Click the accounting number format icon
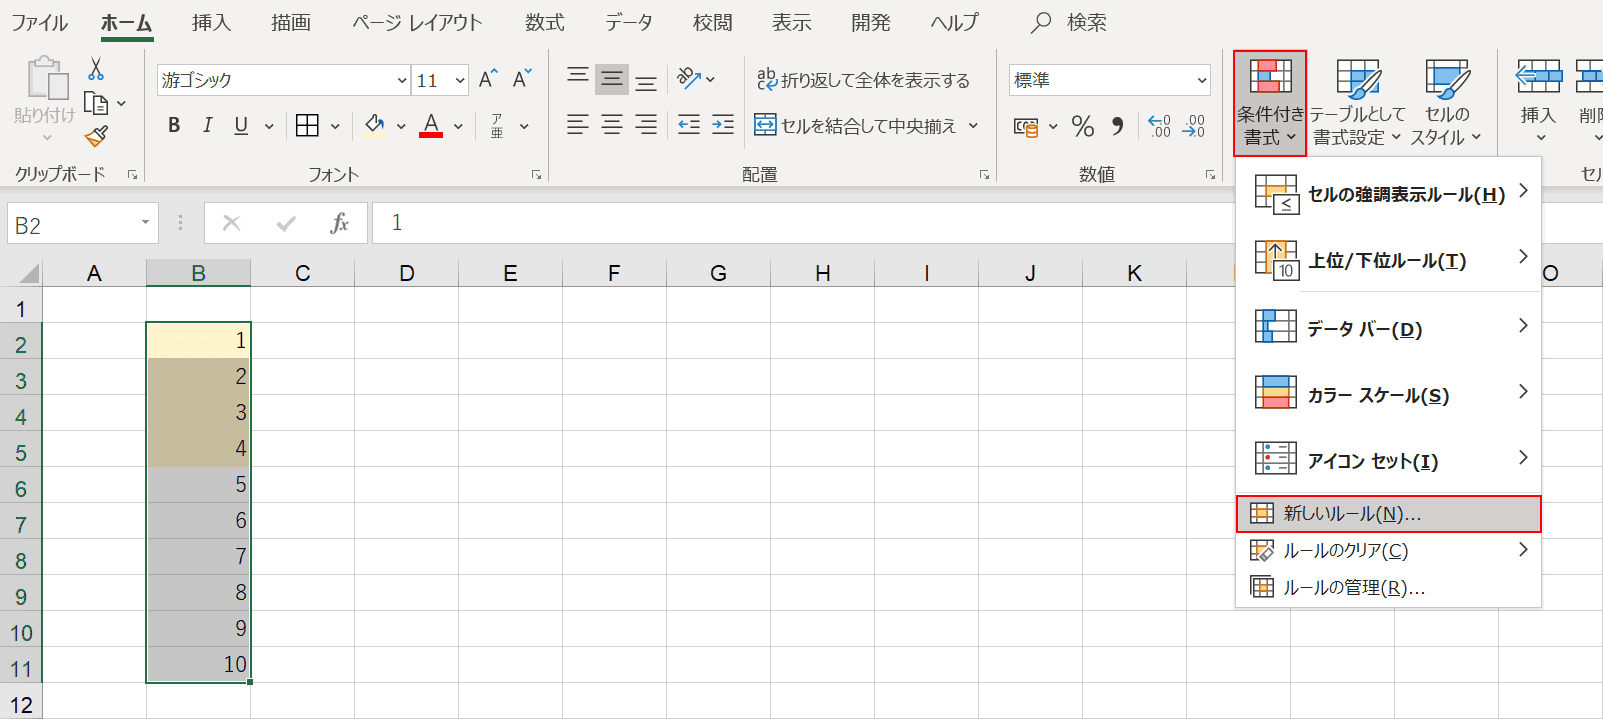This screenshot has width=1603, height=719. pos(1026,127)
